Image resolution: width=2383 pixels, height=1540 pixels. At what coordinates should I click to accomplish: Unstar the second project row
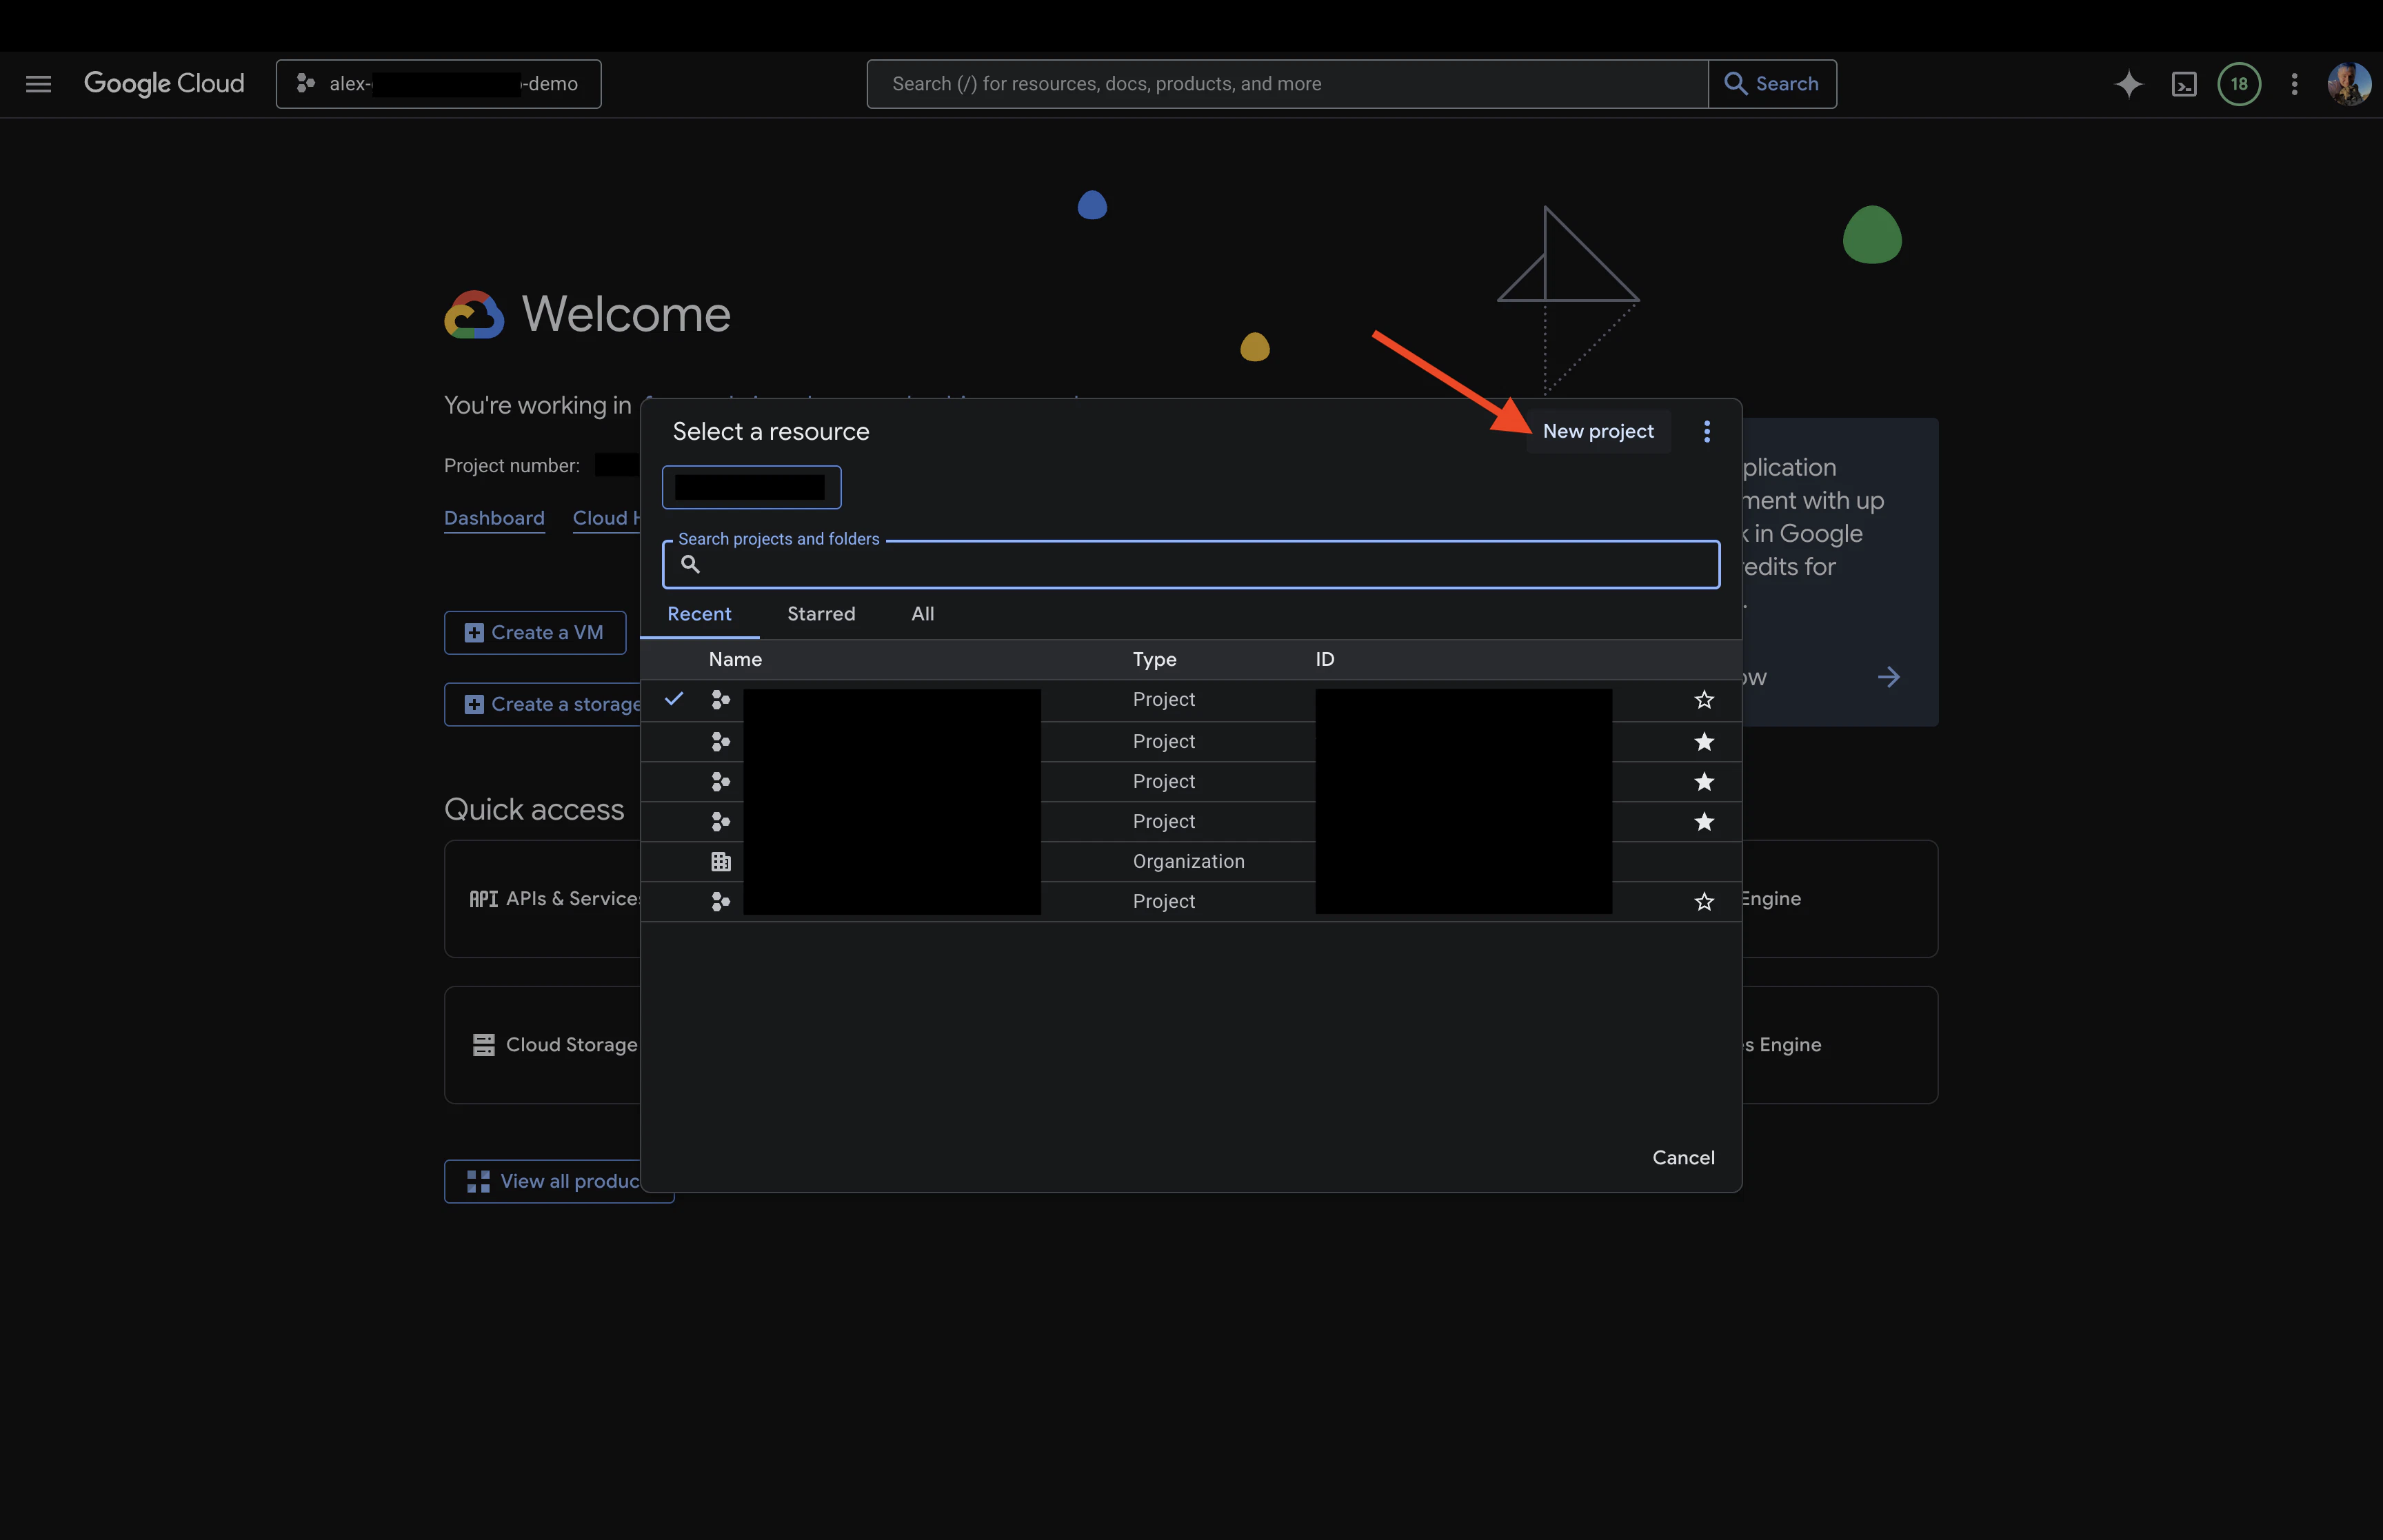(x=1704, y=741)
